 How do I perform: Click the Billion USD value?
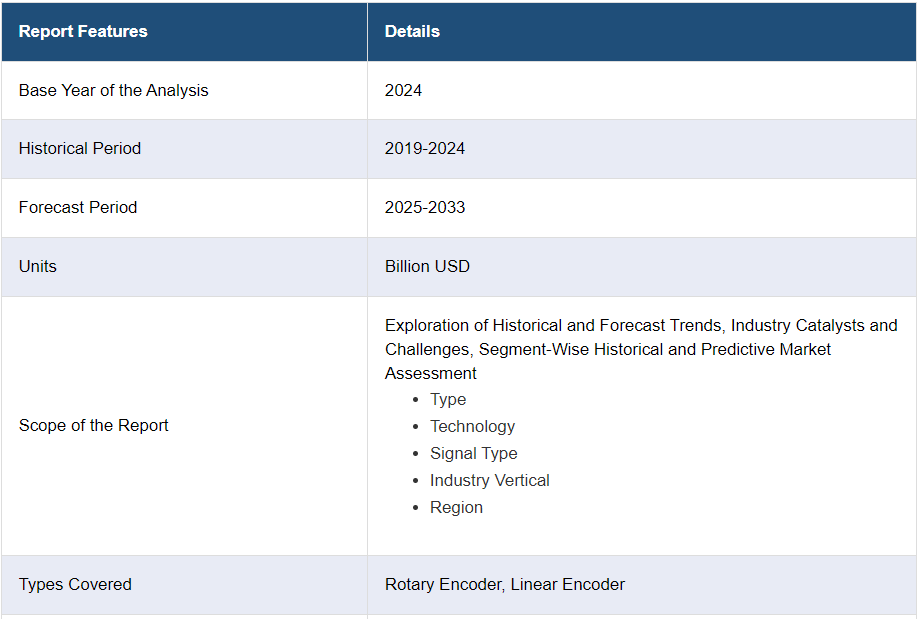coord(427,266)
